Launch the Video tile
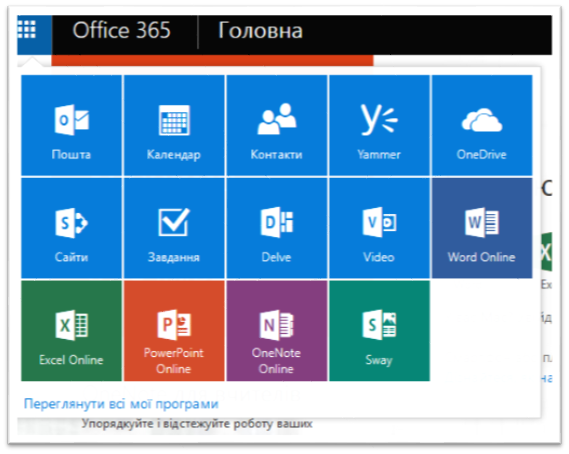The width and height of the screenshot is (569, 454). click(380, 228)
